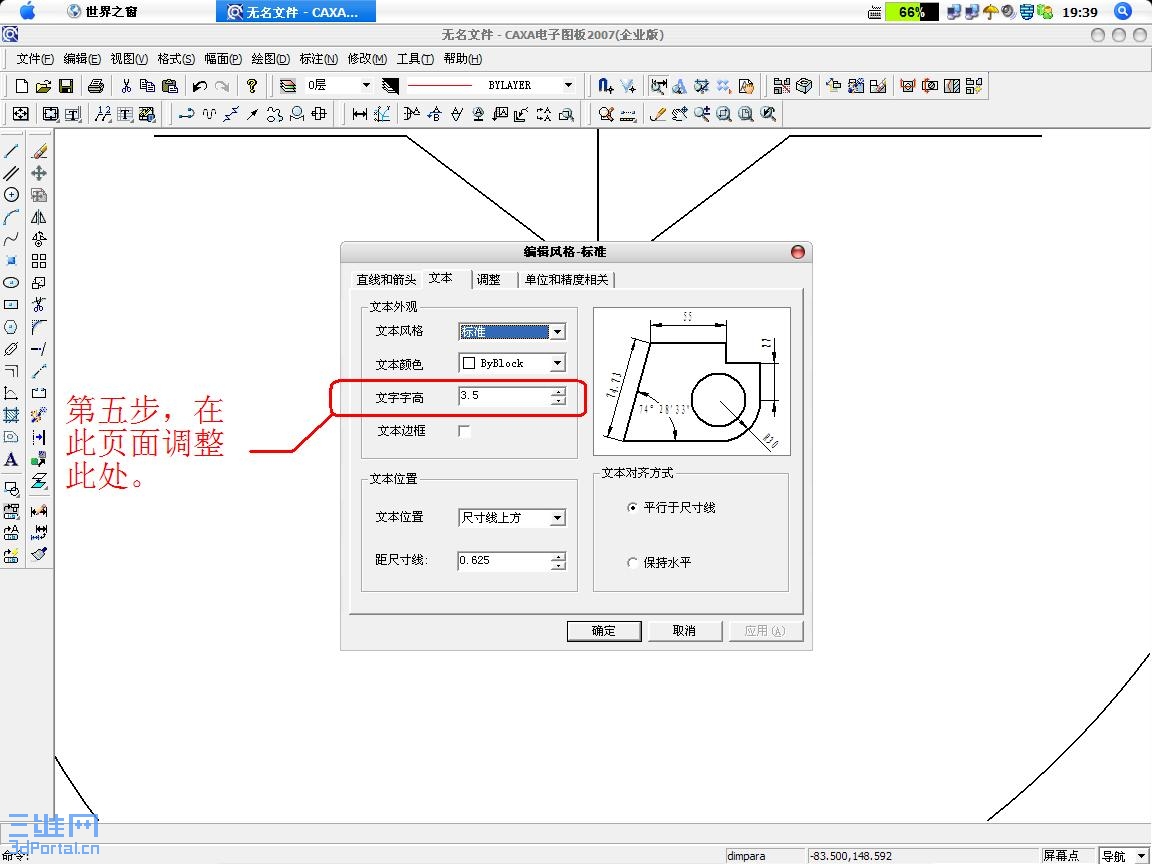Open the 格式(S) menu
This screenshot has width=1152, height=864.
176,59
